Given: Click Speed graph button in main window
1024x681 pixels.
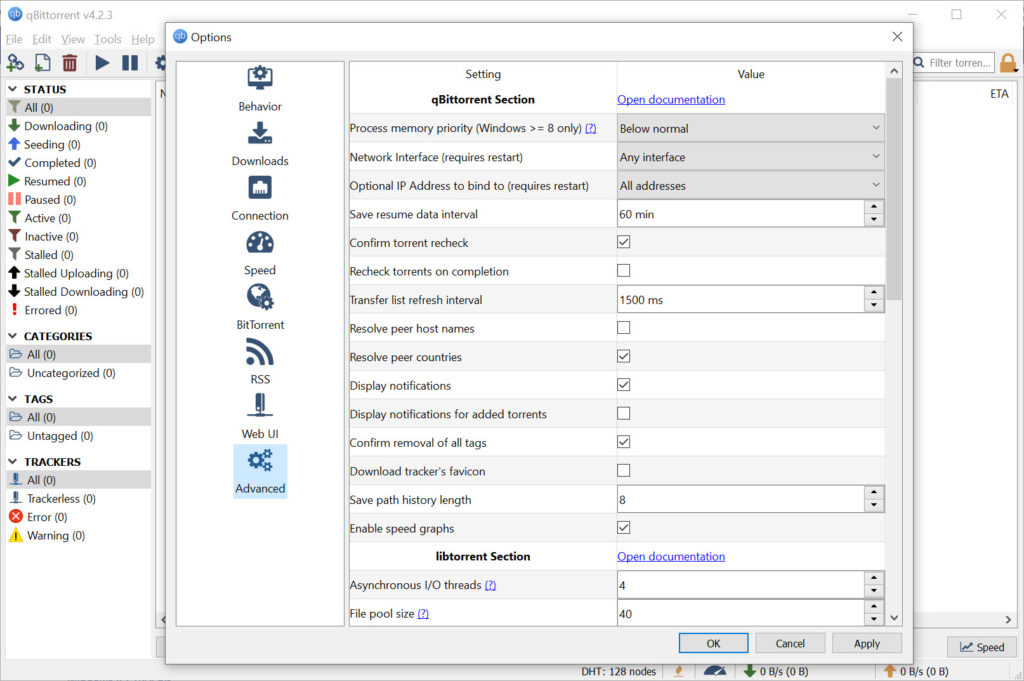Looking at the screenshot, I should 982,647.
